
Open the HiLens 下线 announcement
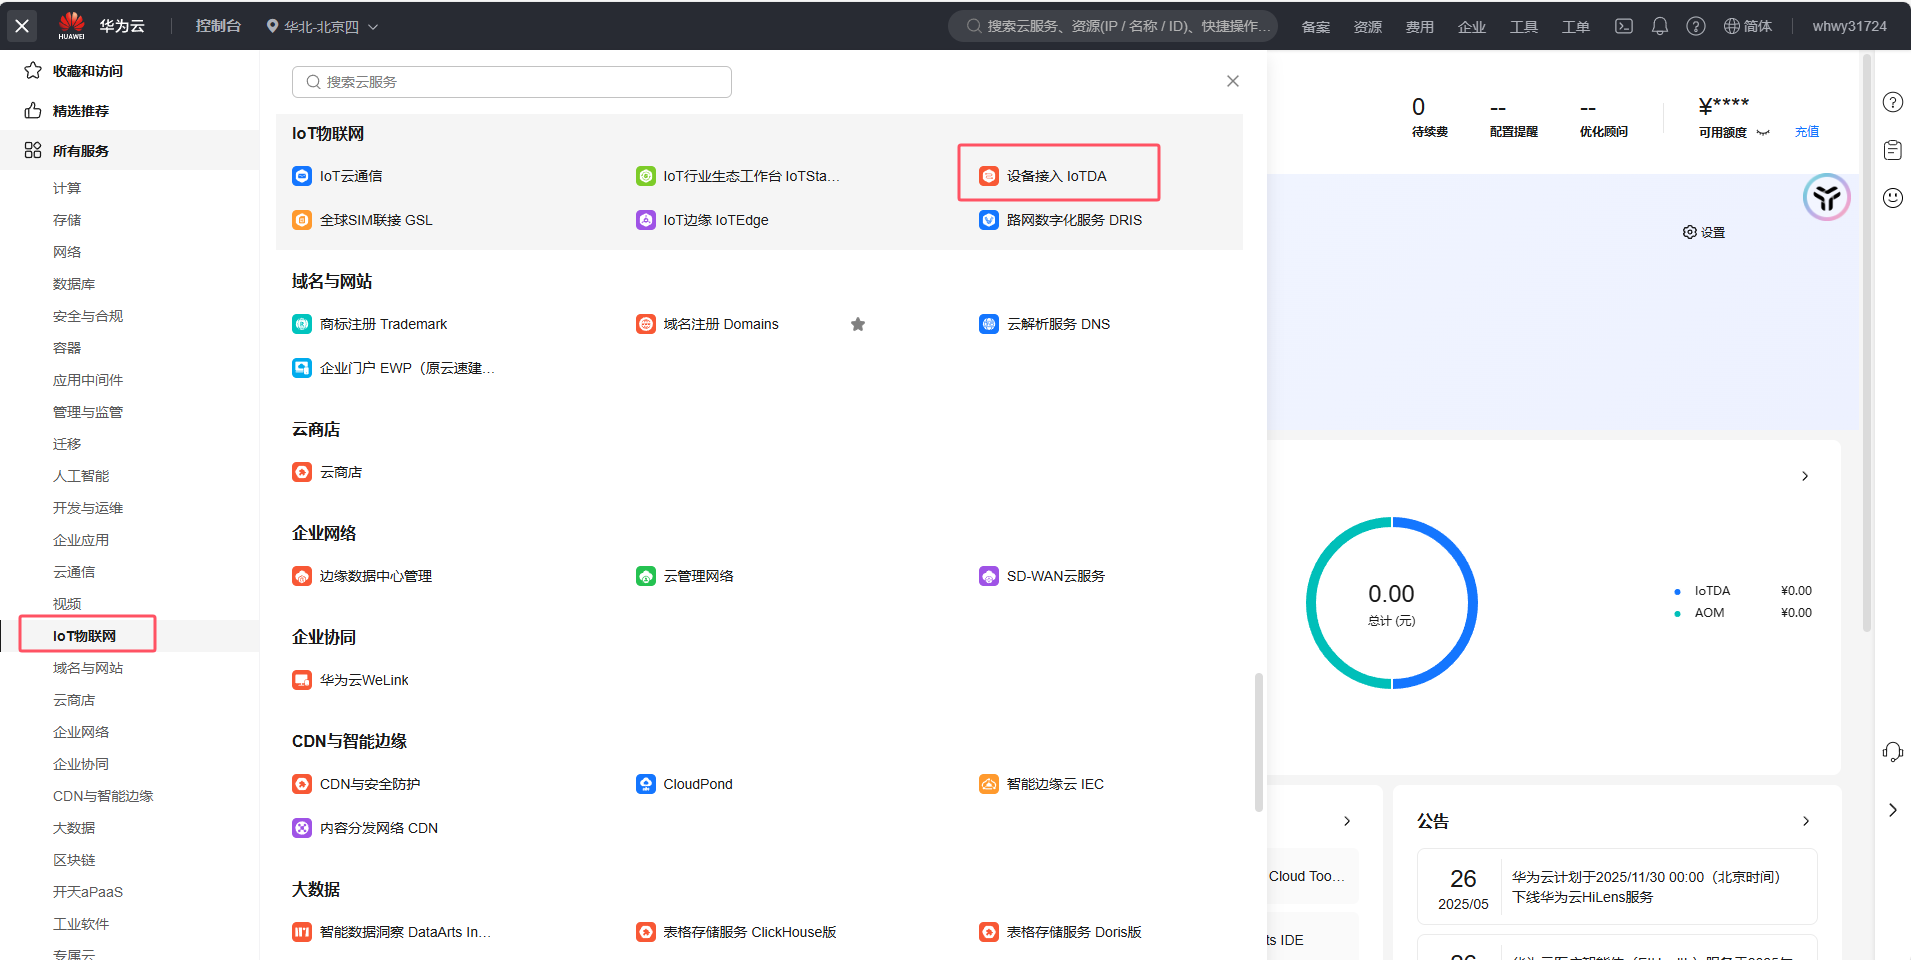click(1617, 887)
